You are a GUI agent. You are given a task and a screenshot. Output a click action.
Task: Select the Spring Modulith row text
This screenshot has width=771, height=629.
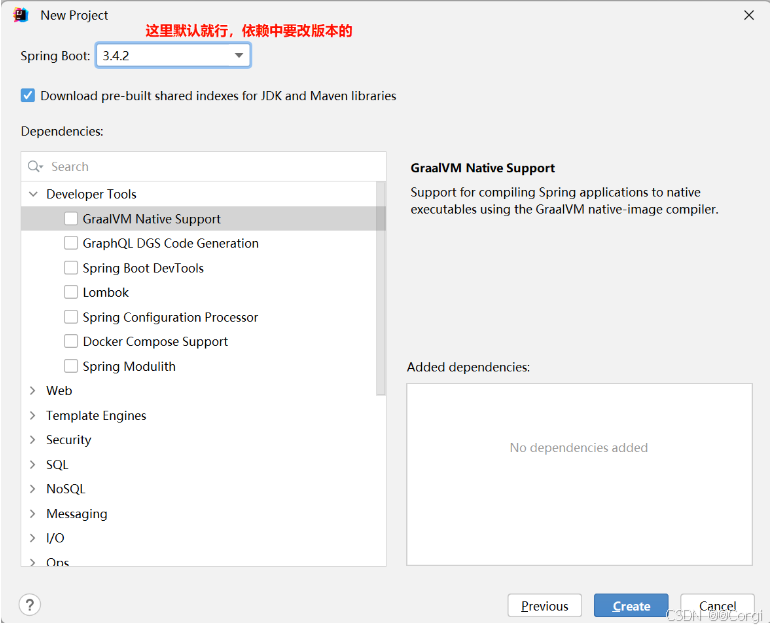pos(129,366)
